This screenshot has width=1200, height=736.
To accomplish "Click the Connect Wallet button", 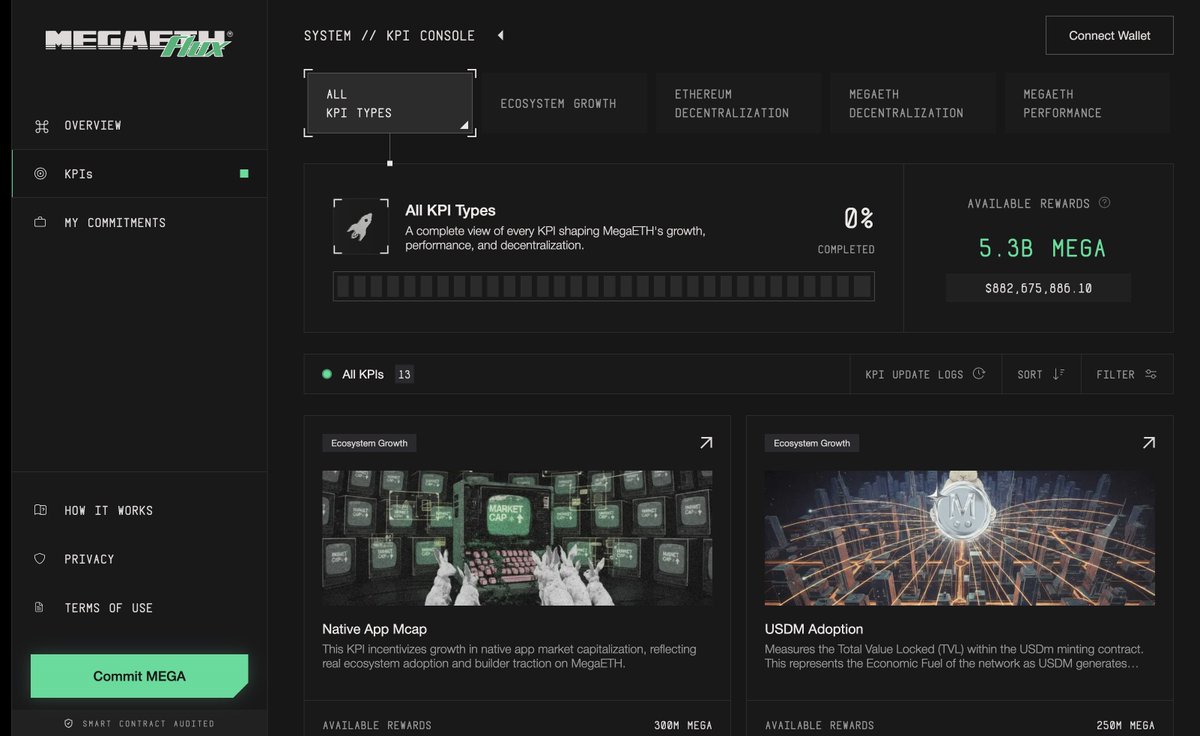I will (1109, 35).
